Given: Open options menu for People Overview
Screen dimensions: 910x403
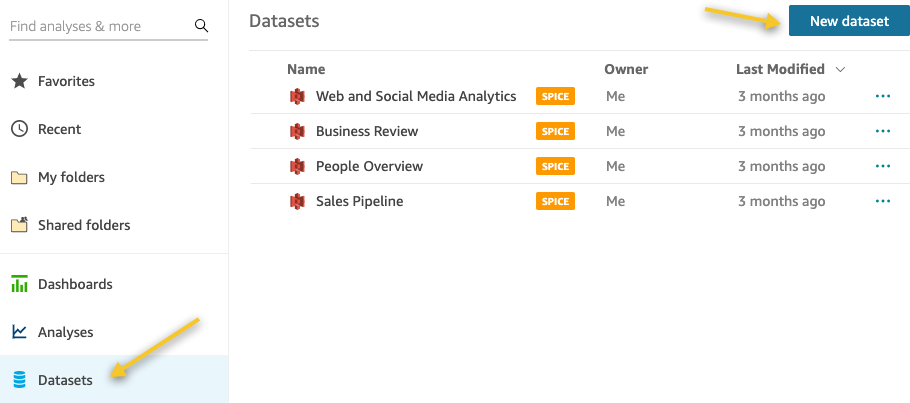Looking at the screenshot, I should click(883, 166).
